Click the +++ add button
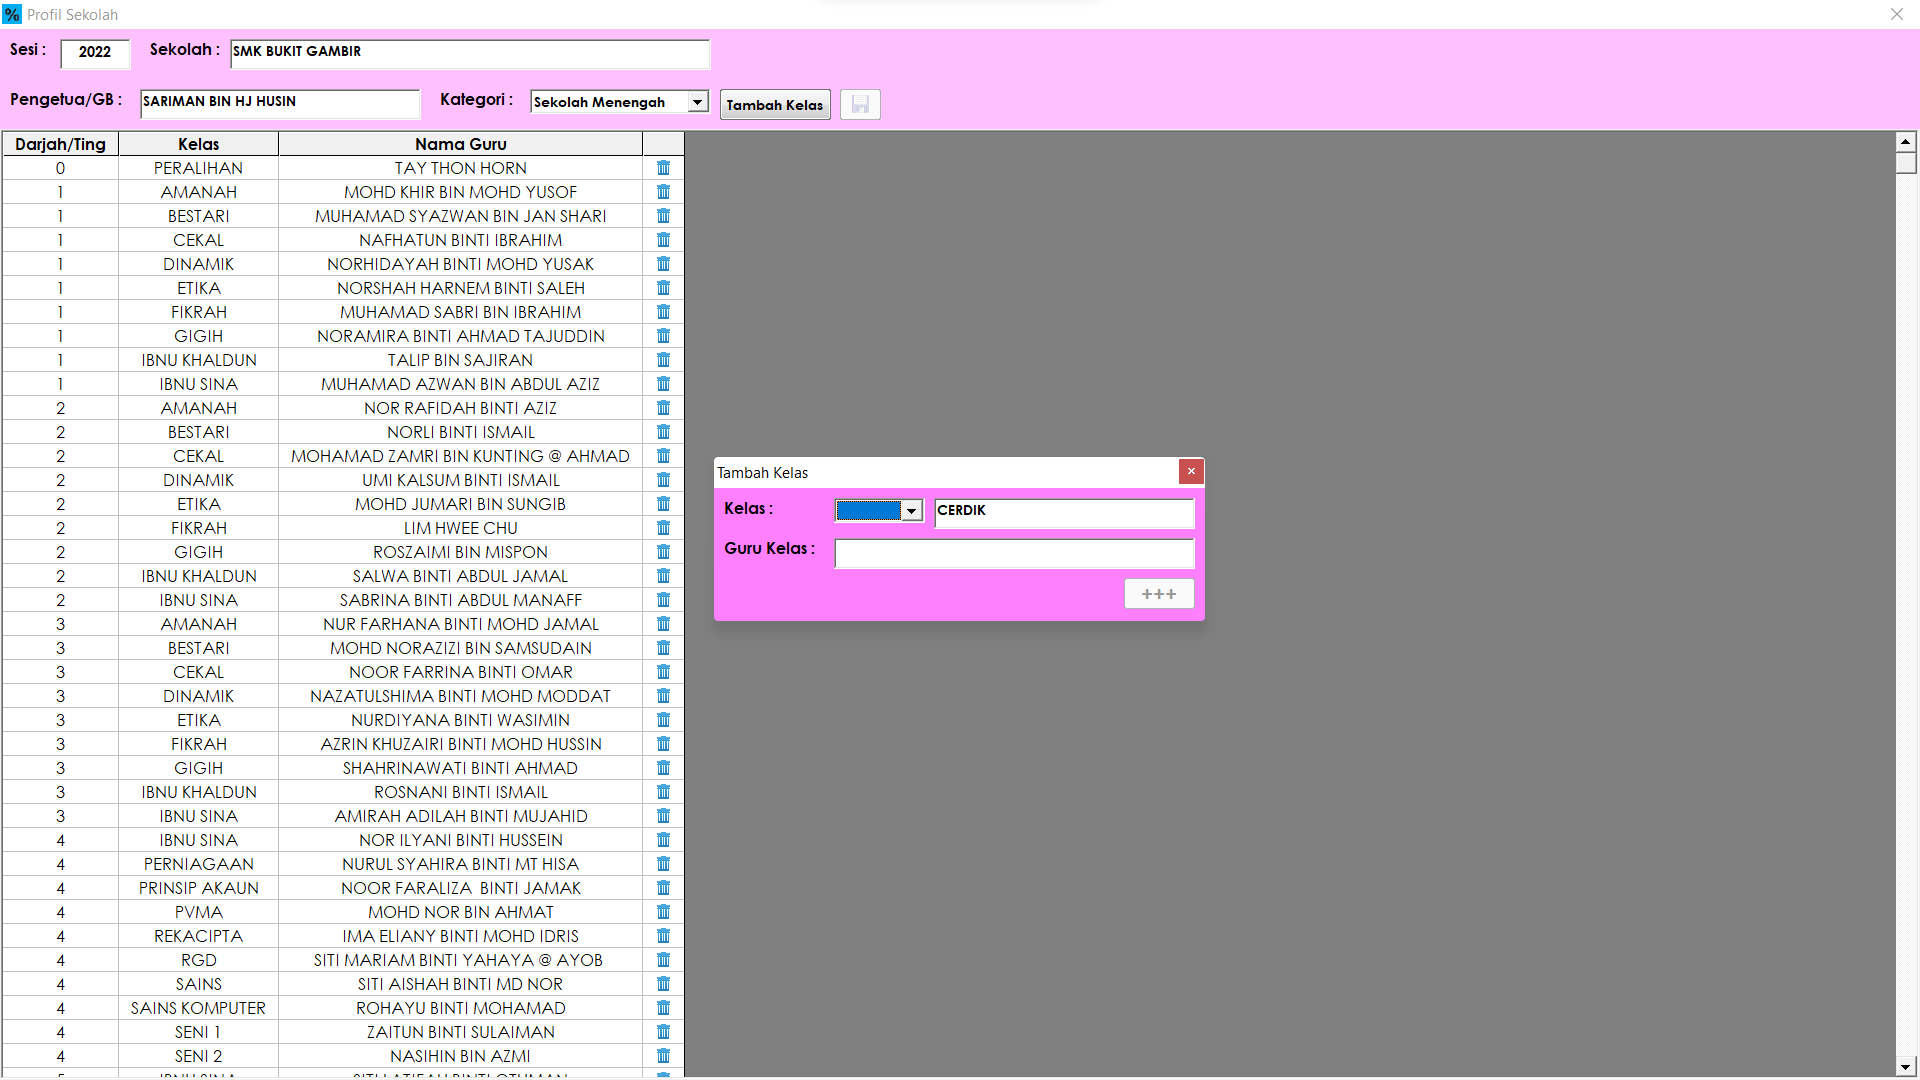The height and width of the screenshot is (1080, 1920). [1158, 594]
